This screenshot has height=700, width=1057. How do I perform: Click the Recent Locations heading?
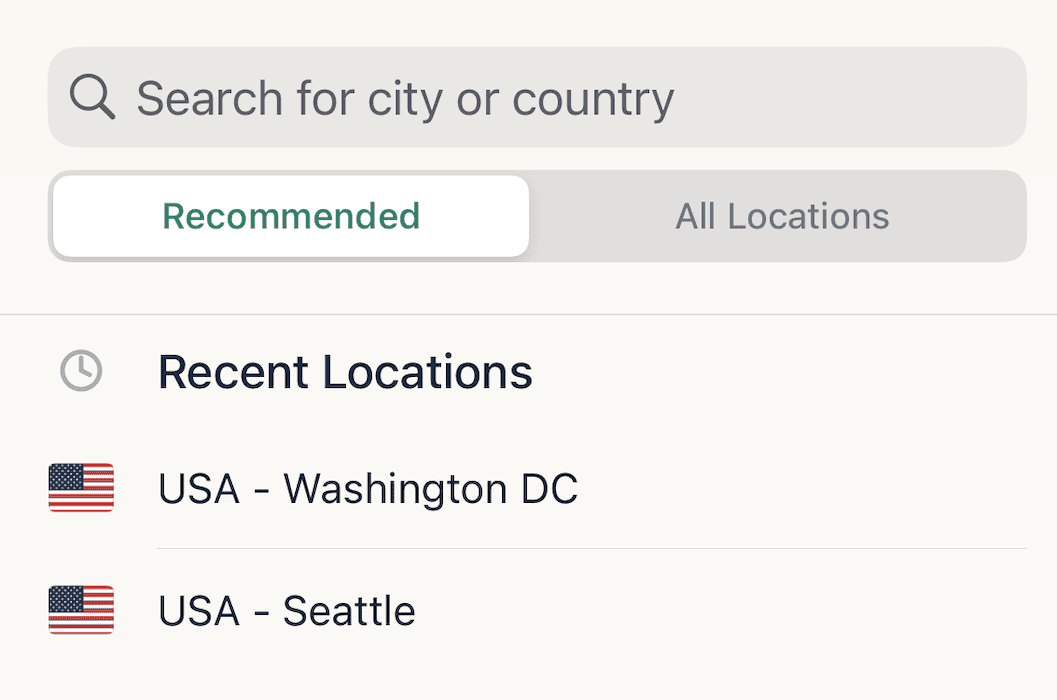(345, 372)
